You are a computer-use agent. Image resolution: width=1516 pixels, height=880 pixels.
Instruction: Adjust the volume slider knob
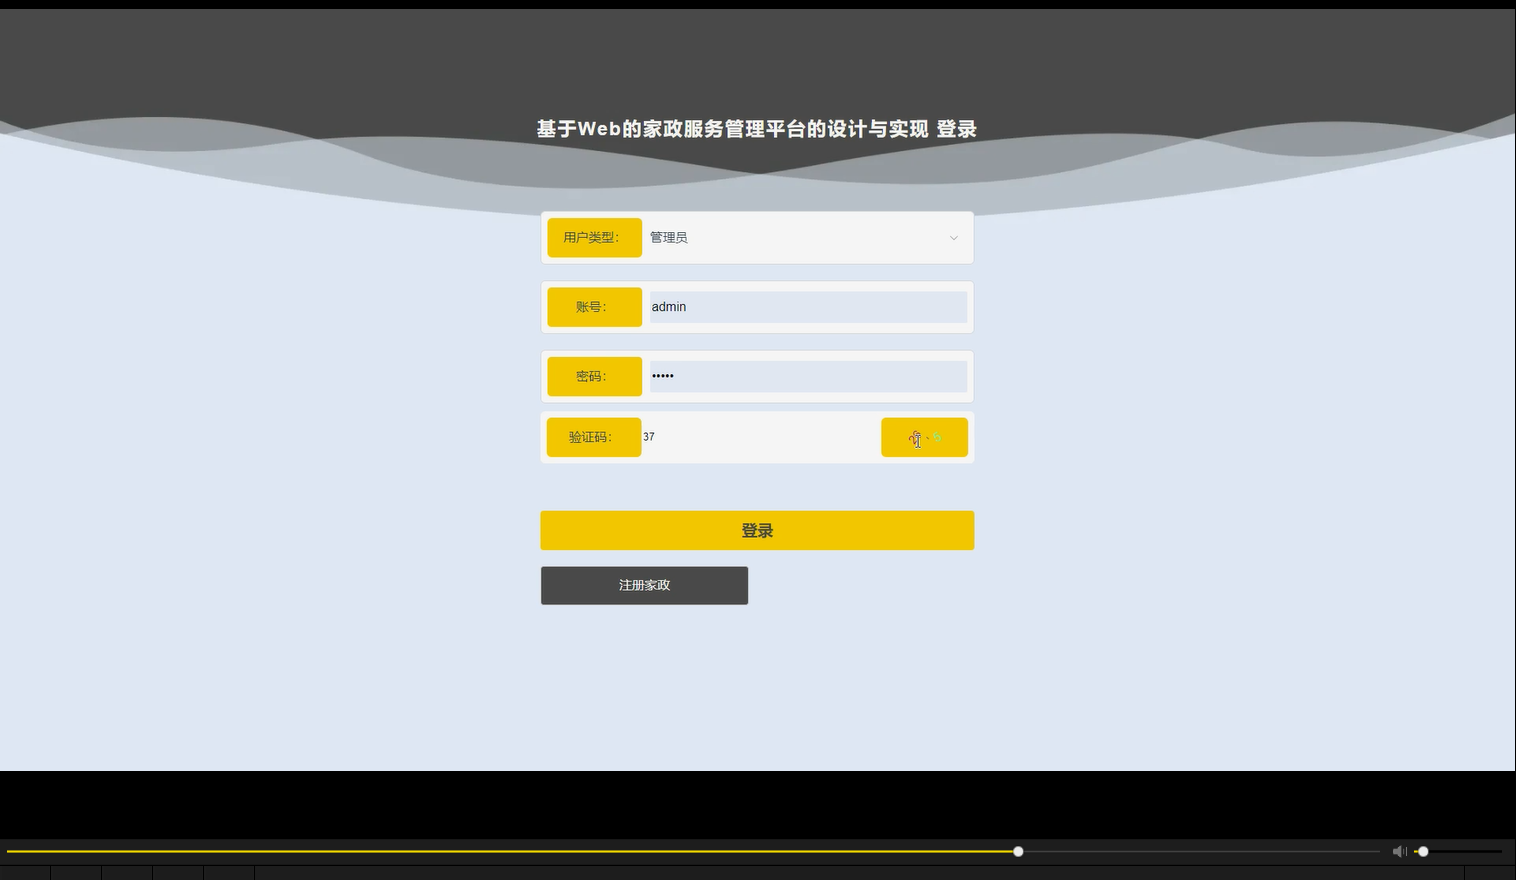click(1423, 852)
